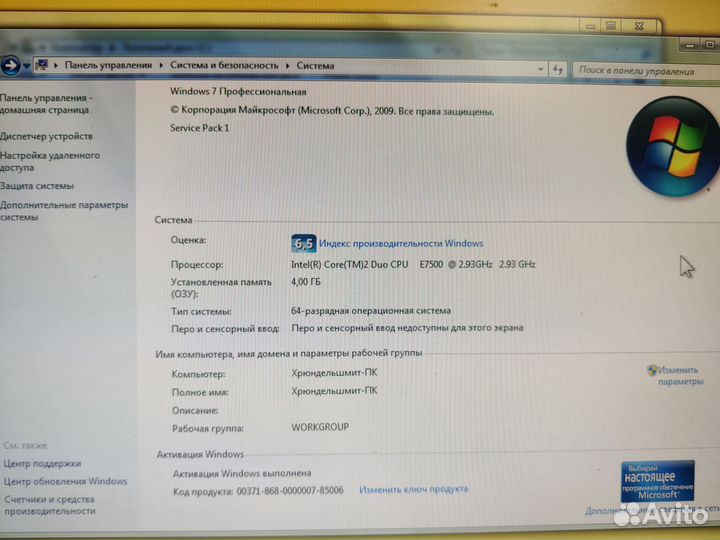The height and width of the screenshot is (540, 720).
Task: Click 'Windows 7 Профессиональная' edition text
Action: [x=238, y=91]
